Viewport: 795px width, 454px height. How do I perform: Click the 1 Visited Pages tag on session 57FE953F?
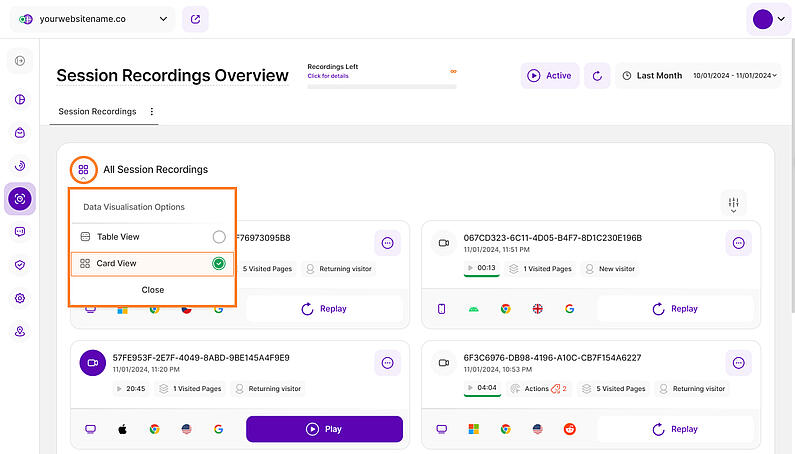(x=191, y=389)
